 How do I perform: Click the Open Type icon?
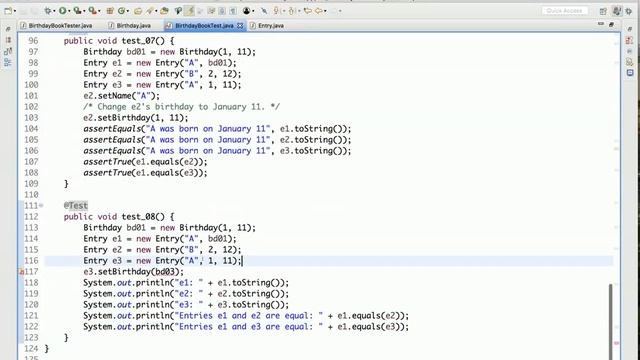click(138, 11)
